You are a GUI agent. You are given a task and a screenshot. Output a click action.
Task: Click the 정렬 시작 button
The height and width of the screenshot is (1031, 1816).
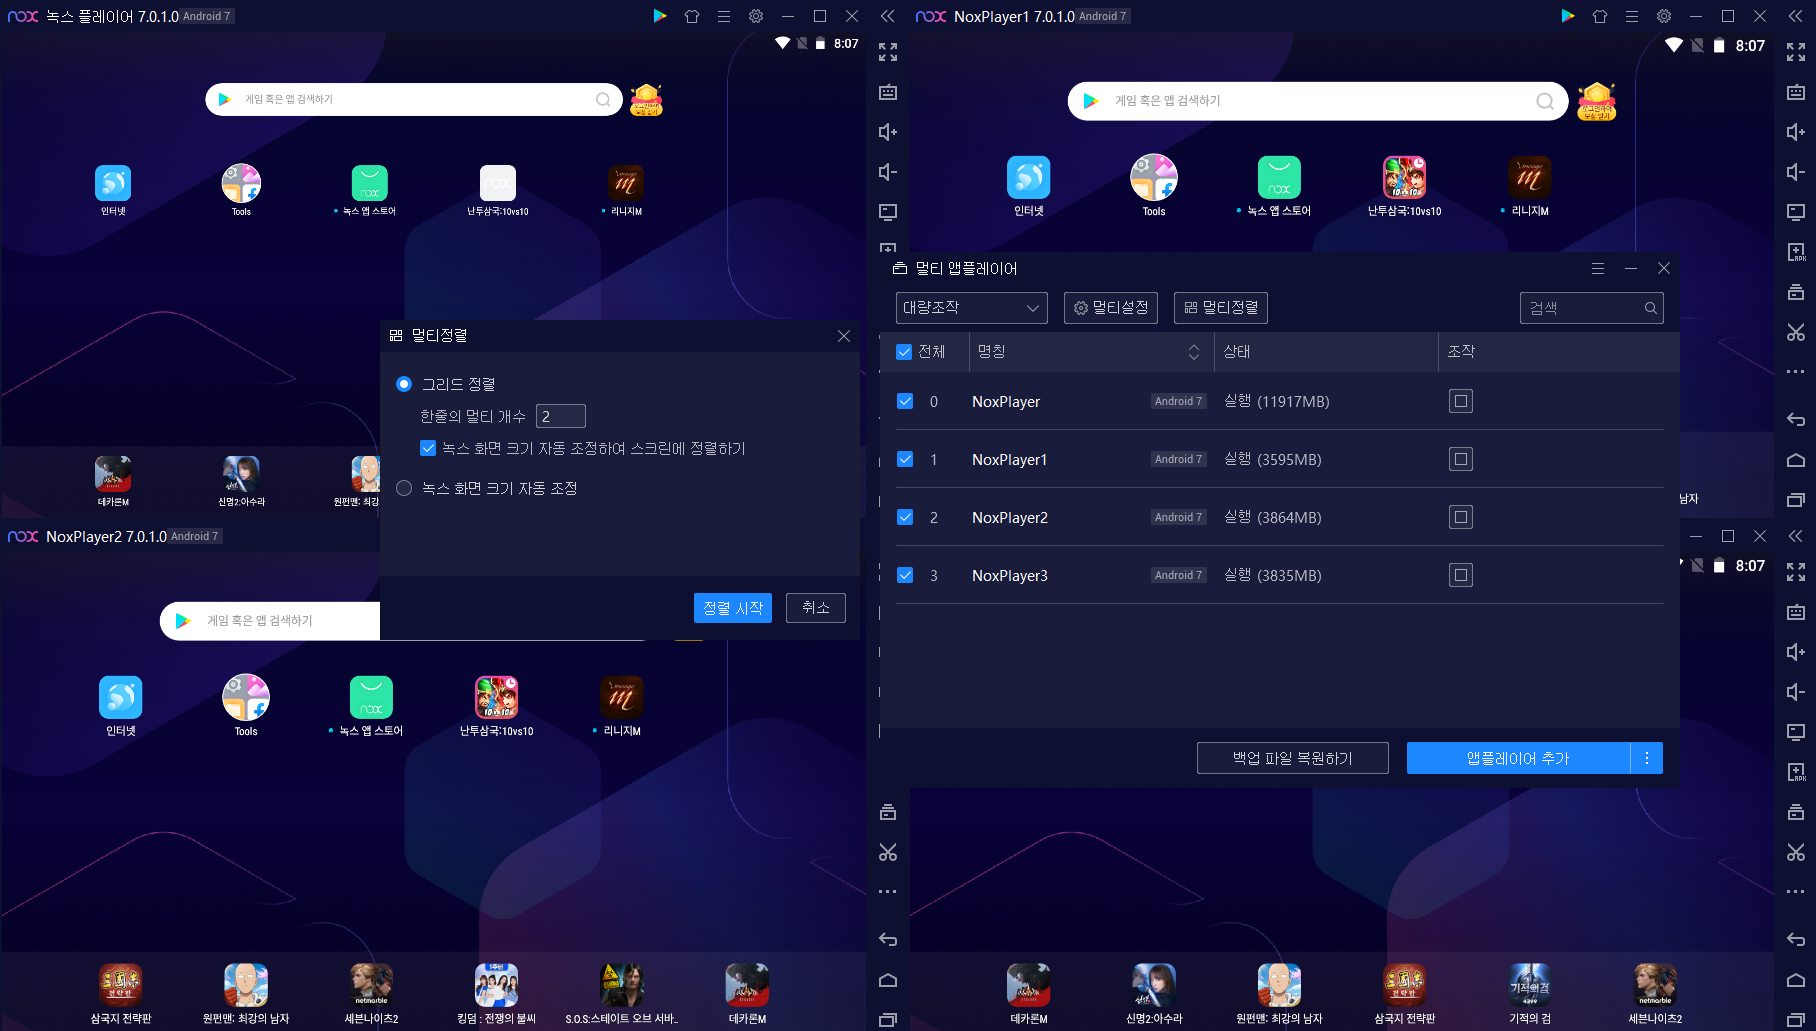coord(733,608)
